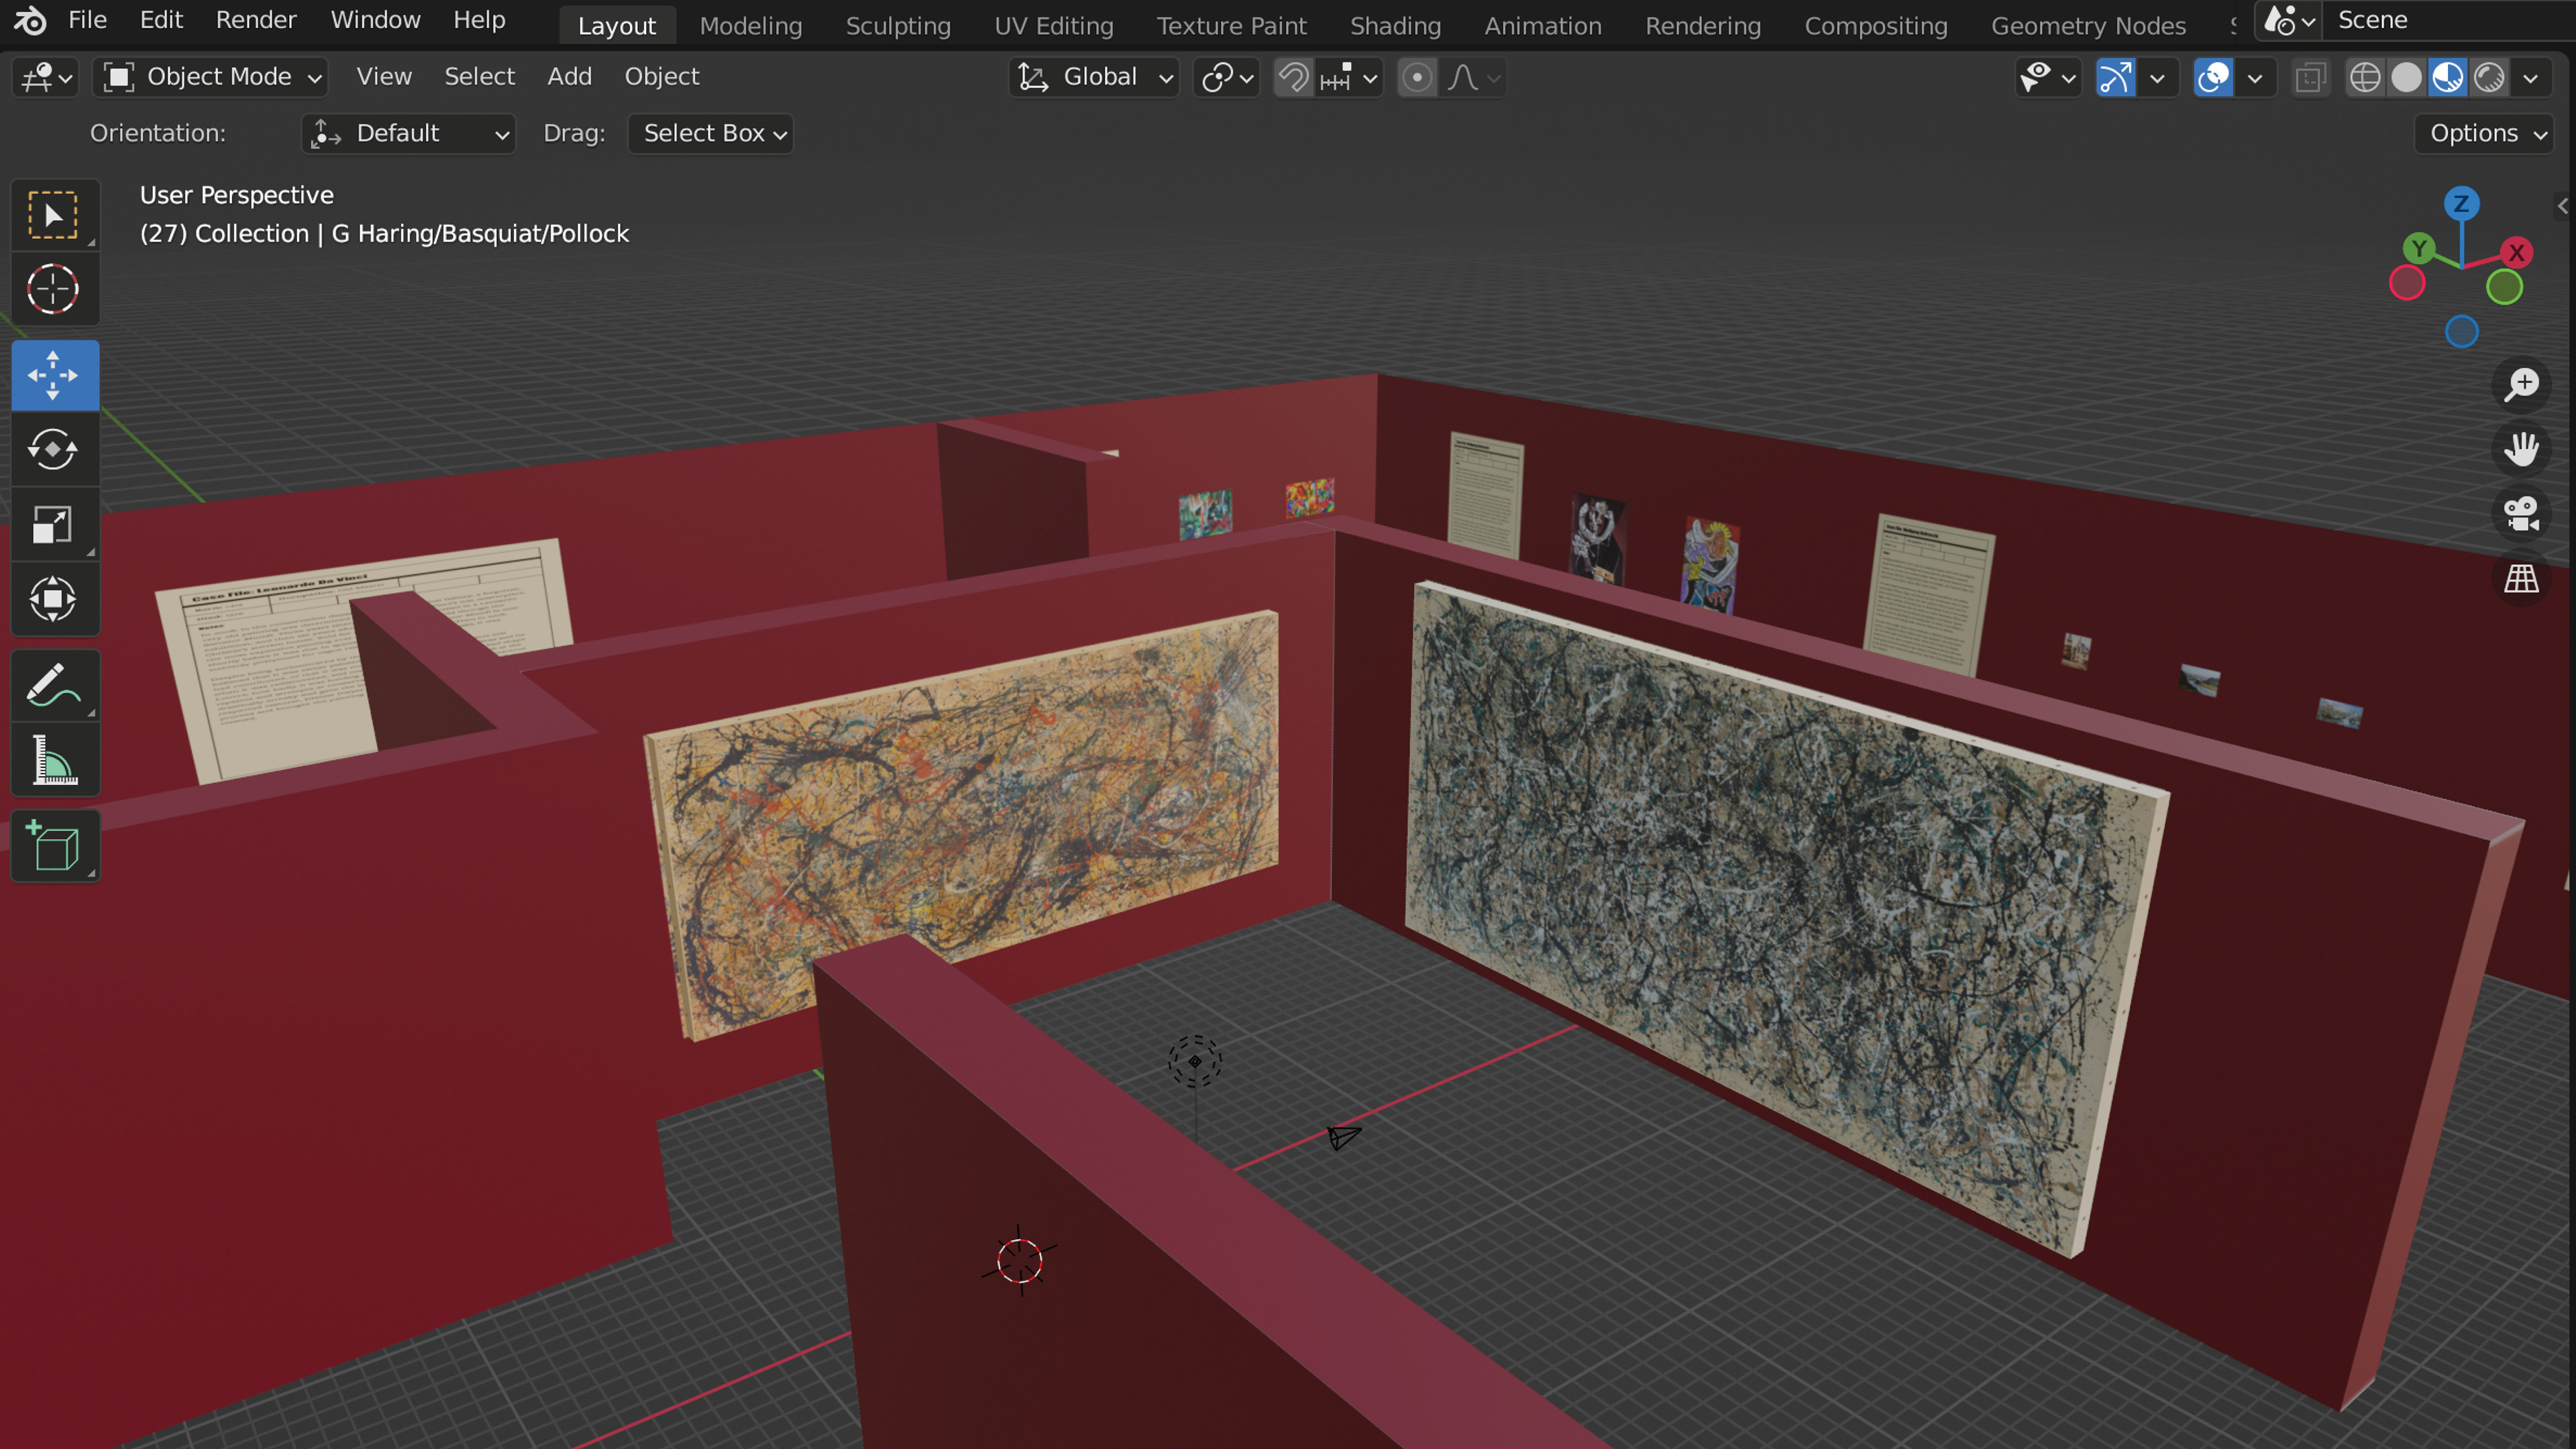This screenshot has height=1449, width=2576.
Task: Pick the Annotate pencil tool
Action: click(x=53, y=686)
